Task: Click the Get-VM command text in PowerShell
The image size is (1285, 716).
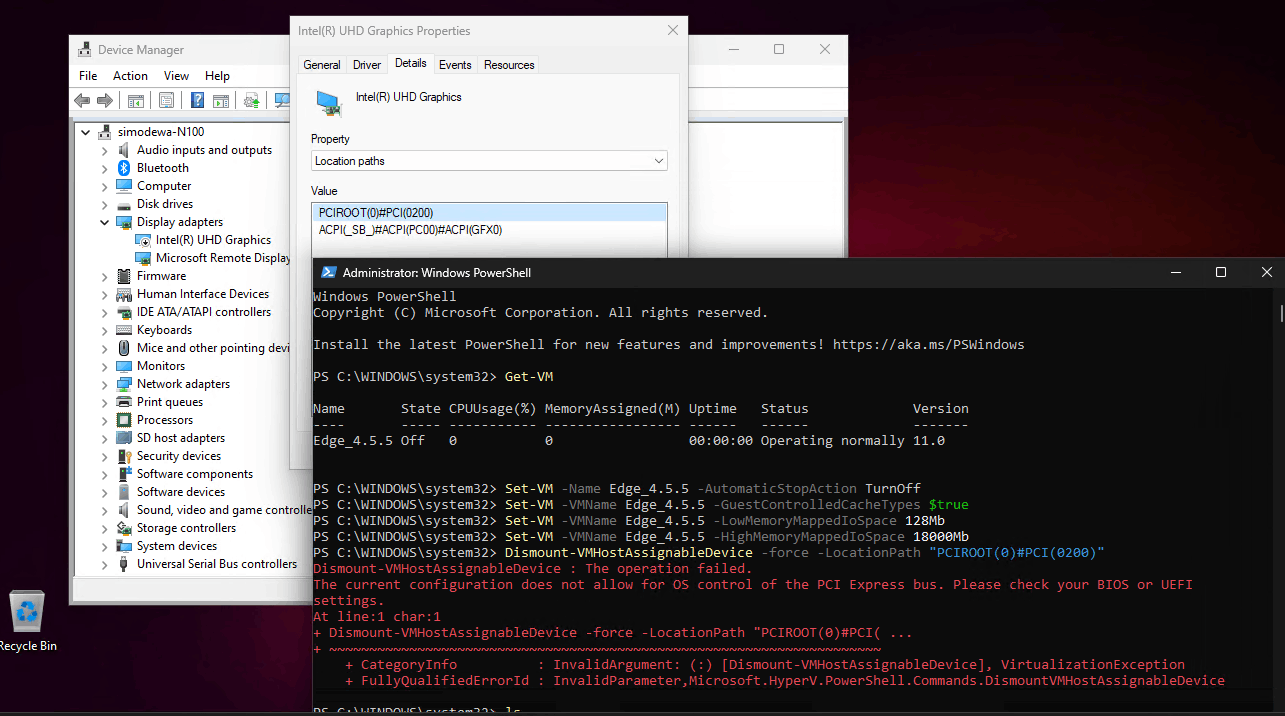Action: [529, 377]
